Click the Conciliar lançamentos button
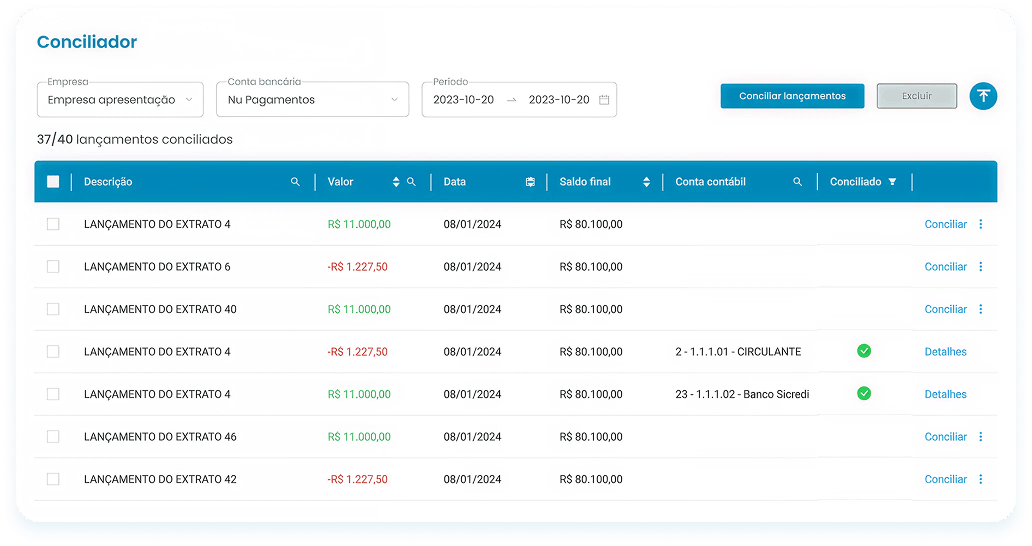1032x546 pixels. click(792, 96)
